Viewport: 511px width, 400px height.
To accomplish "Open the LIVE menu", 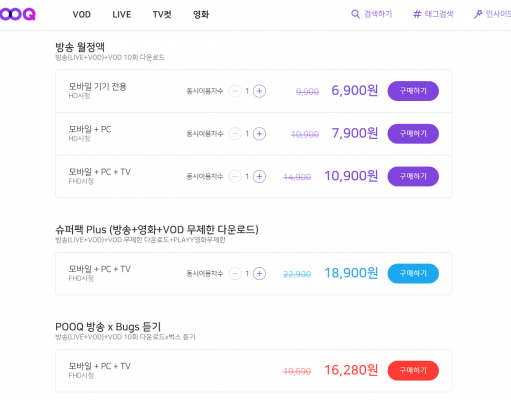I will (x=122, y=15).
